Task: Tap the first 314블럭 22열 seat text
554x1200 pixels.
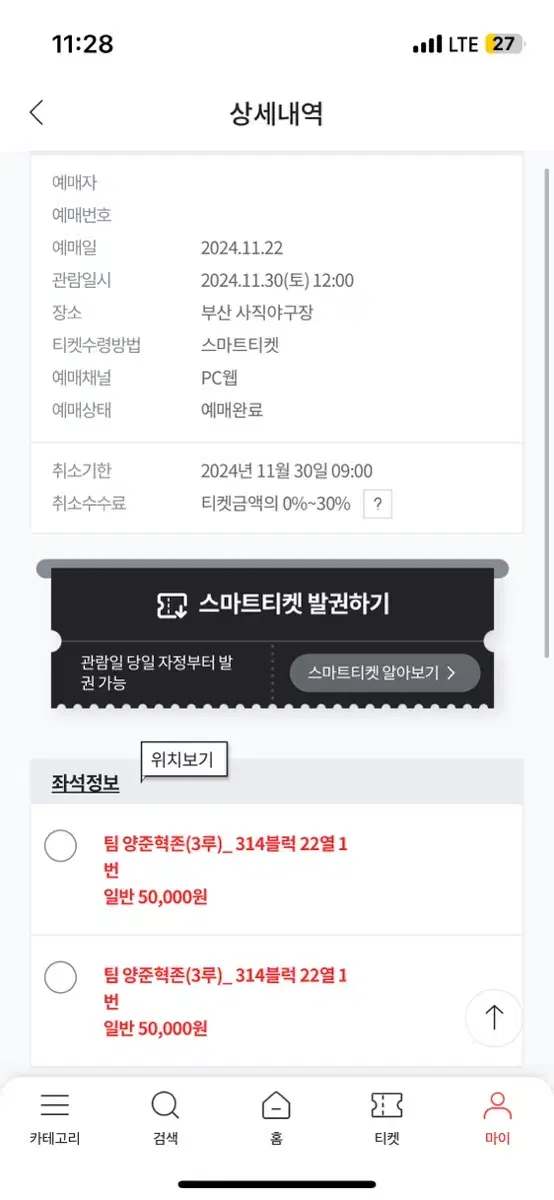Action: (x=226, y=857)
